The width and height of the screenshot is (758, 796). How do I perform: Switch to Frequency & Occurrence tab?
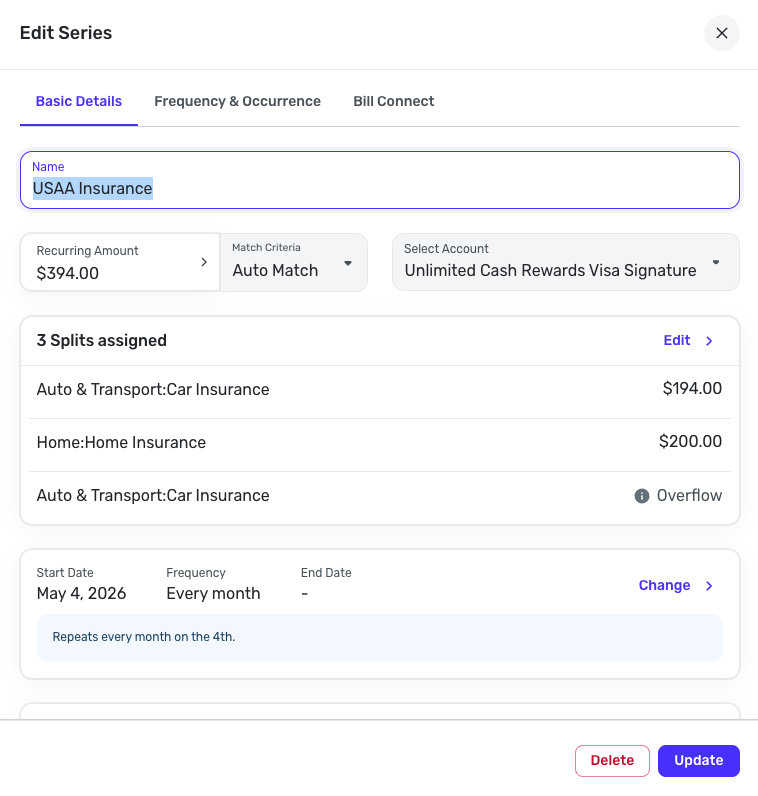point(237,101)
